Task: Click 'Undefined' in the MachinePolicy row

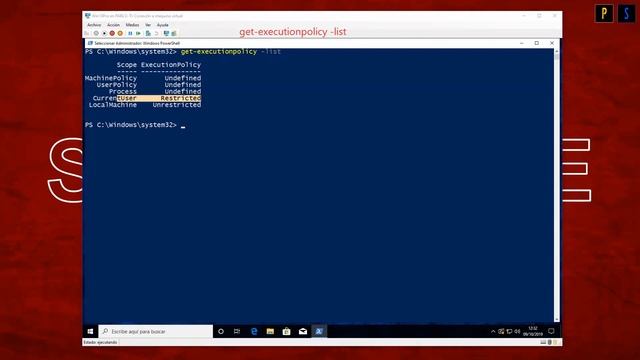Action: [183, 78]
